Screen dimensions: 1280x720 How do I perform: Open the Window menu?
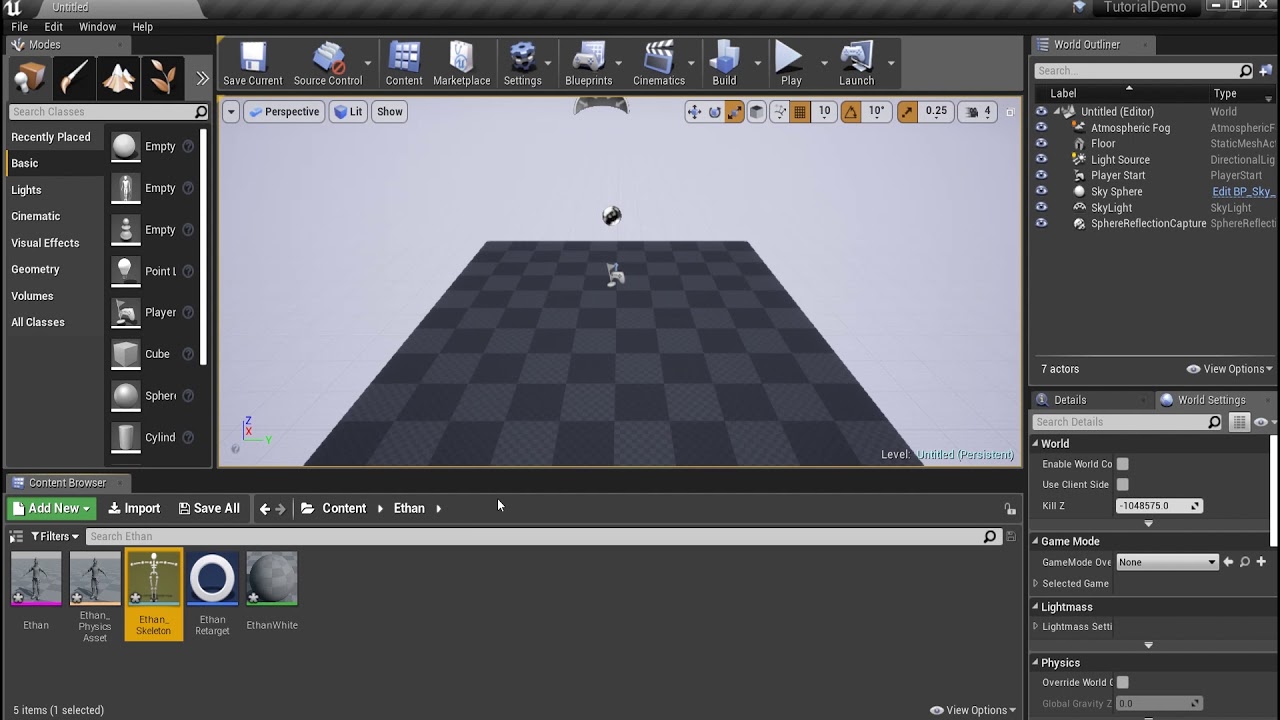97,27
